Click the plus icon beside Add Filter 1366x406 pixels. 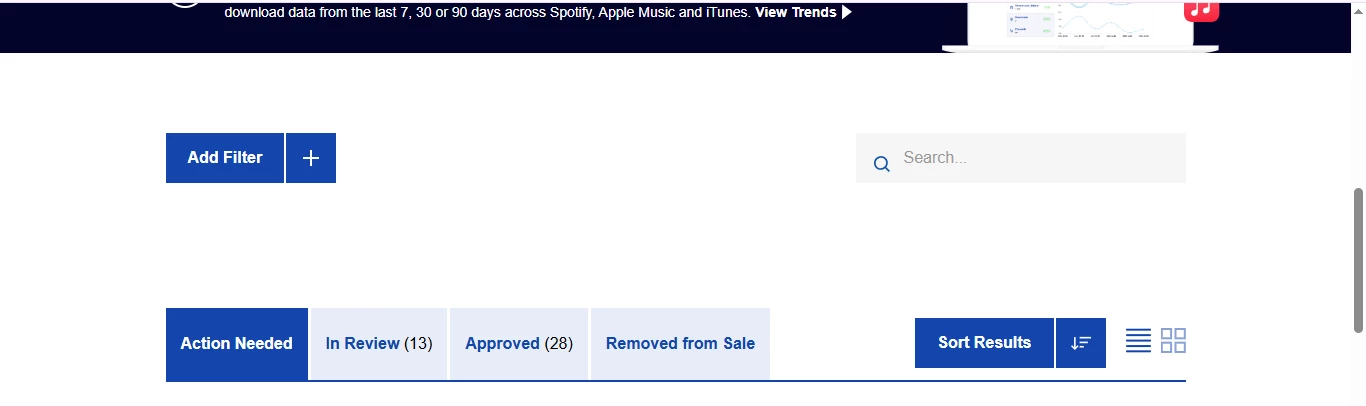tap(311, 158)
